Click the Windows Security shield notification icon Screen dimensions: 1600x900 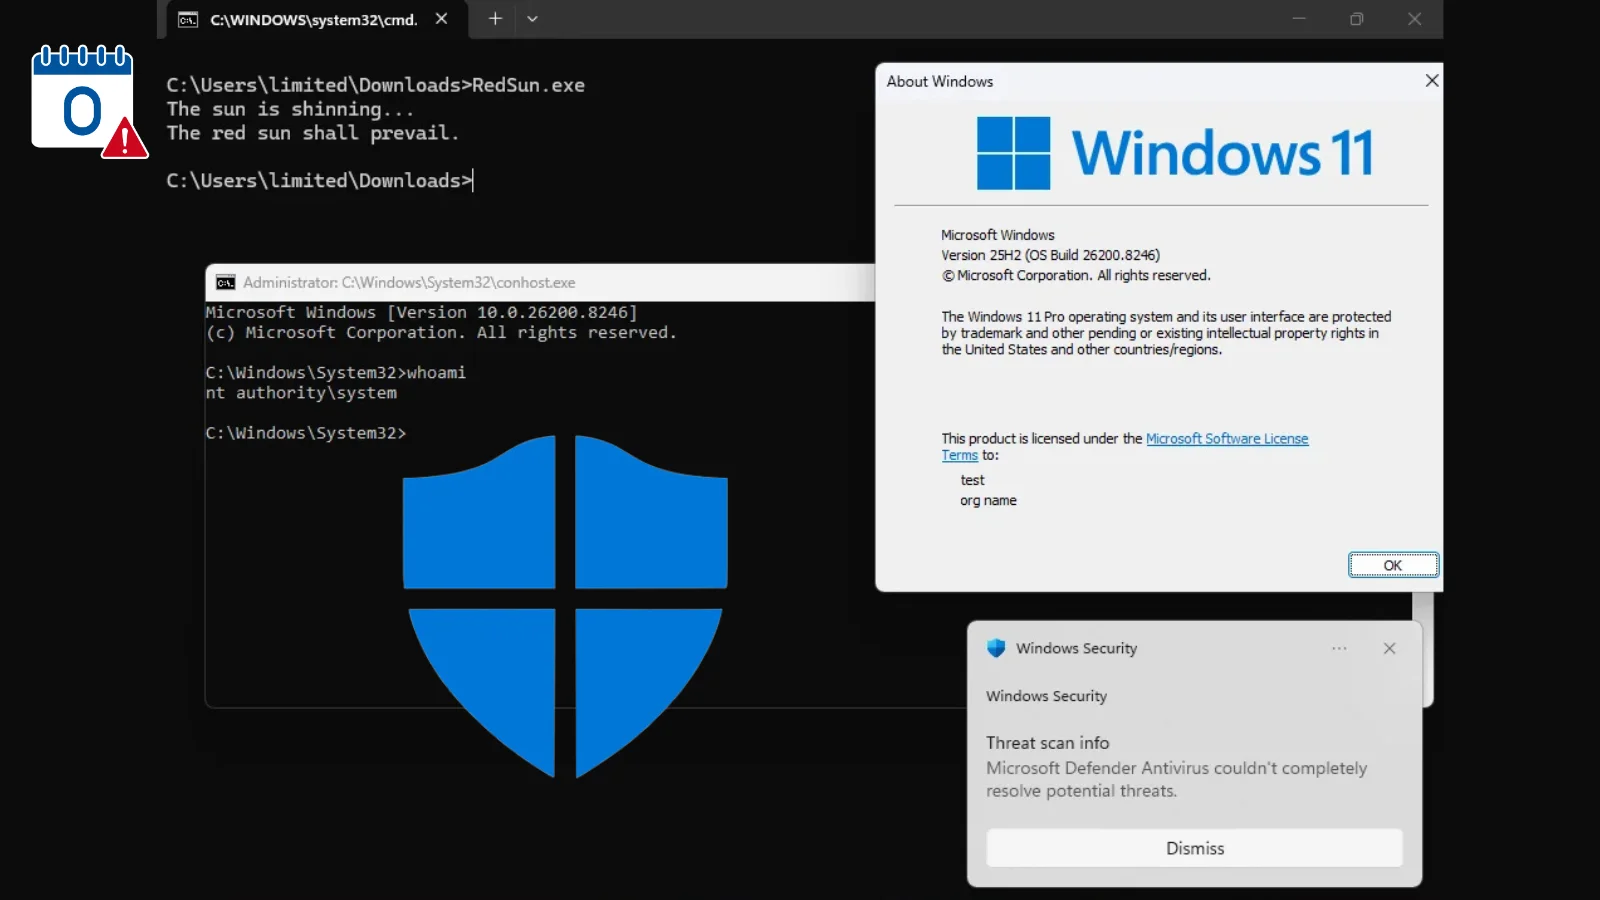995,648
